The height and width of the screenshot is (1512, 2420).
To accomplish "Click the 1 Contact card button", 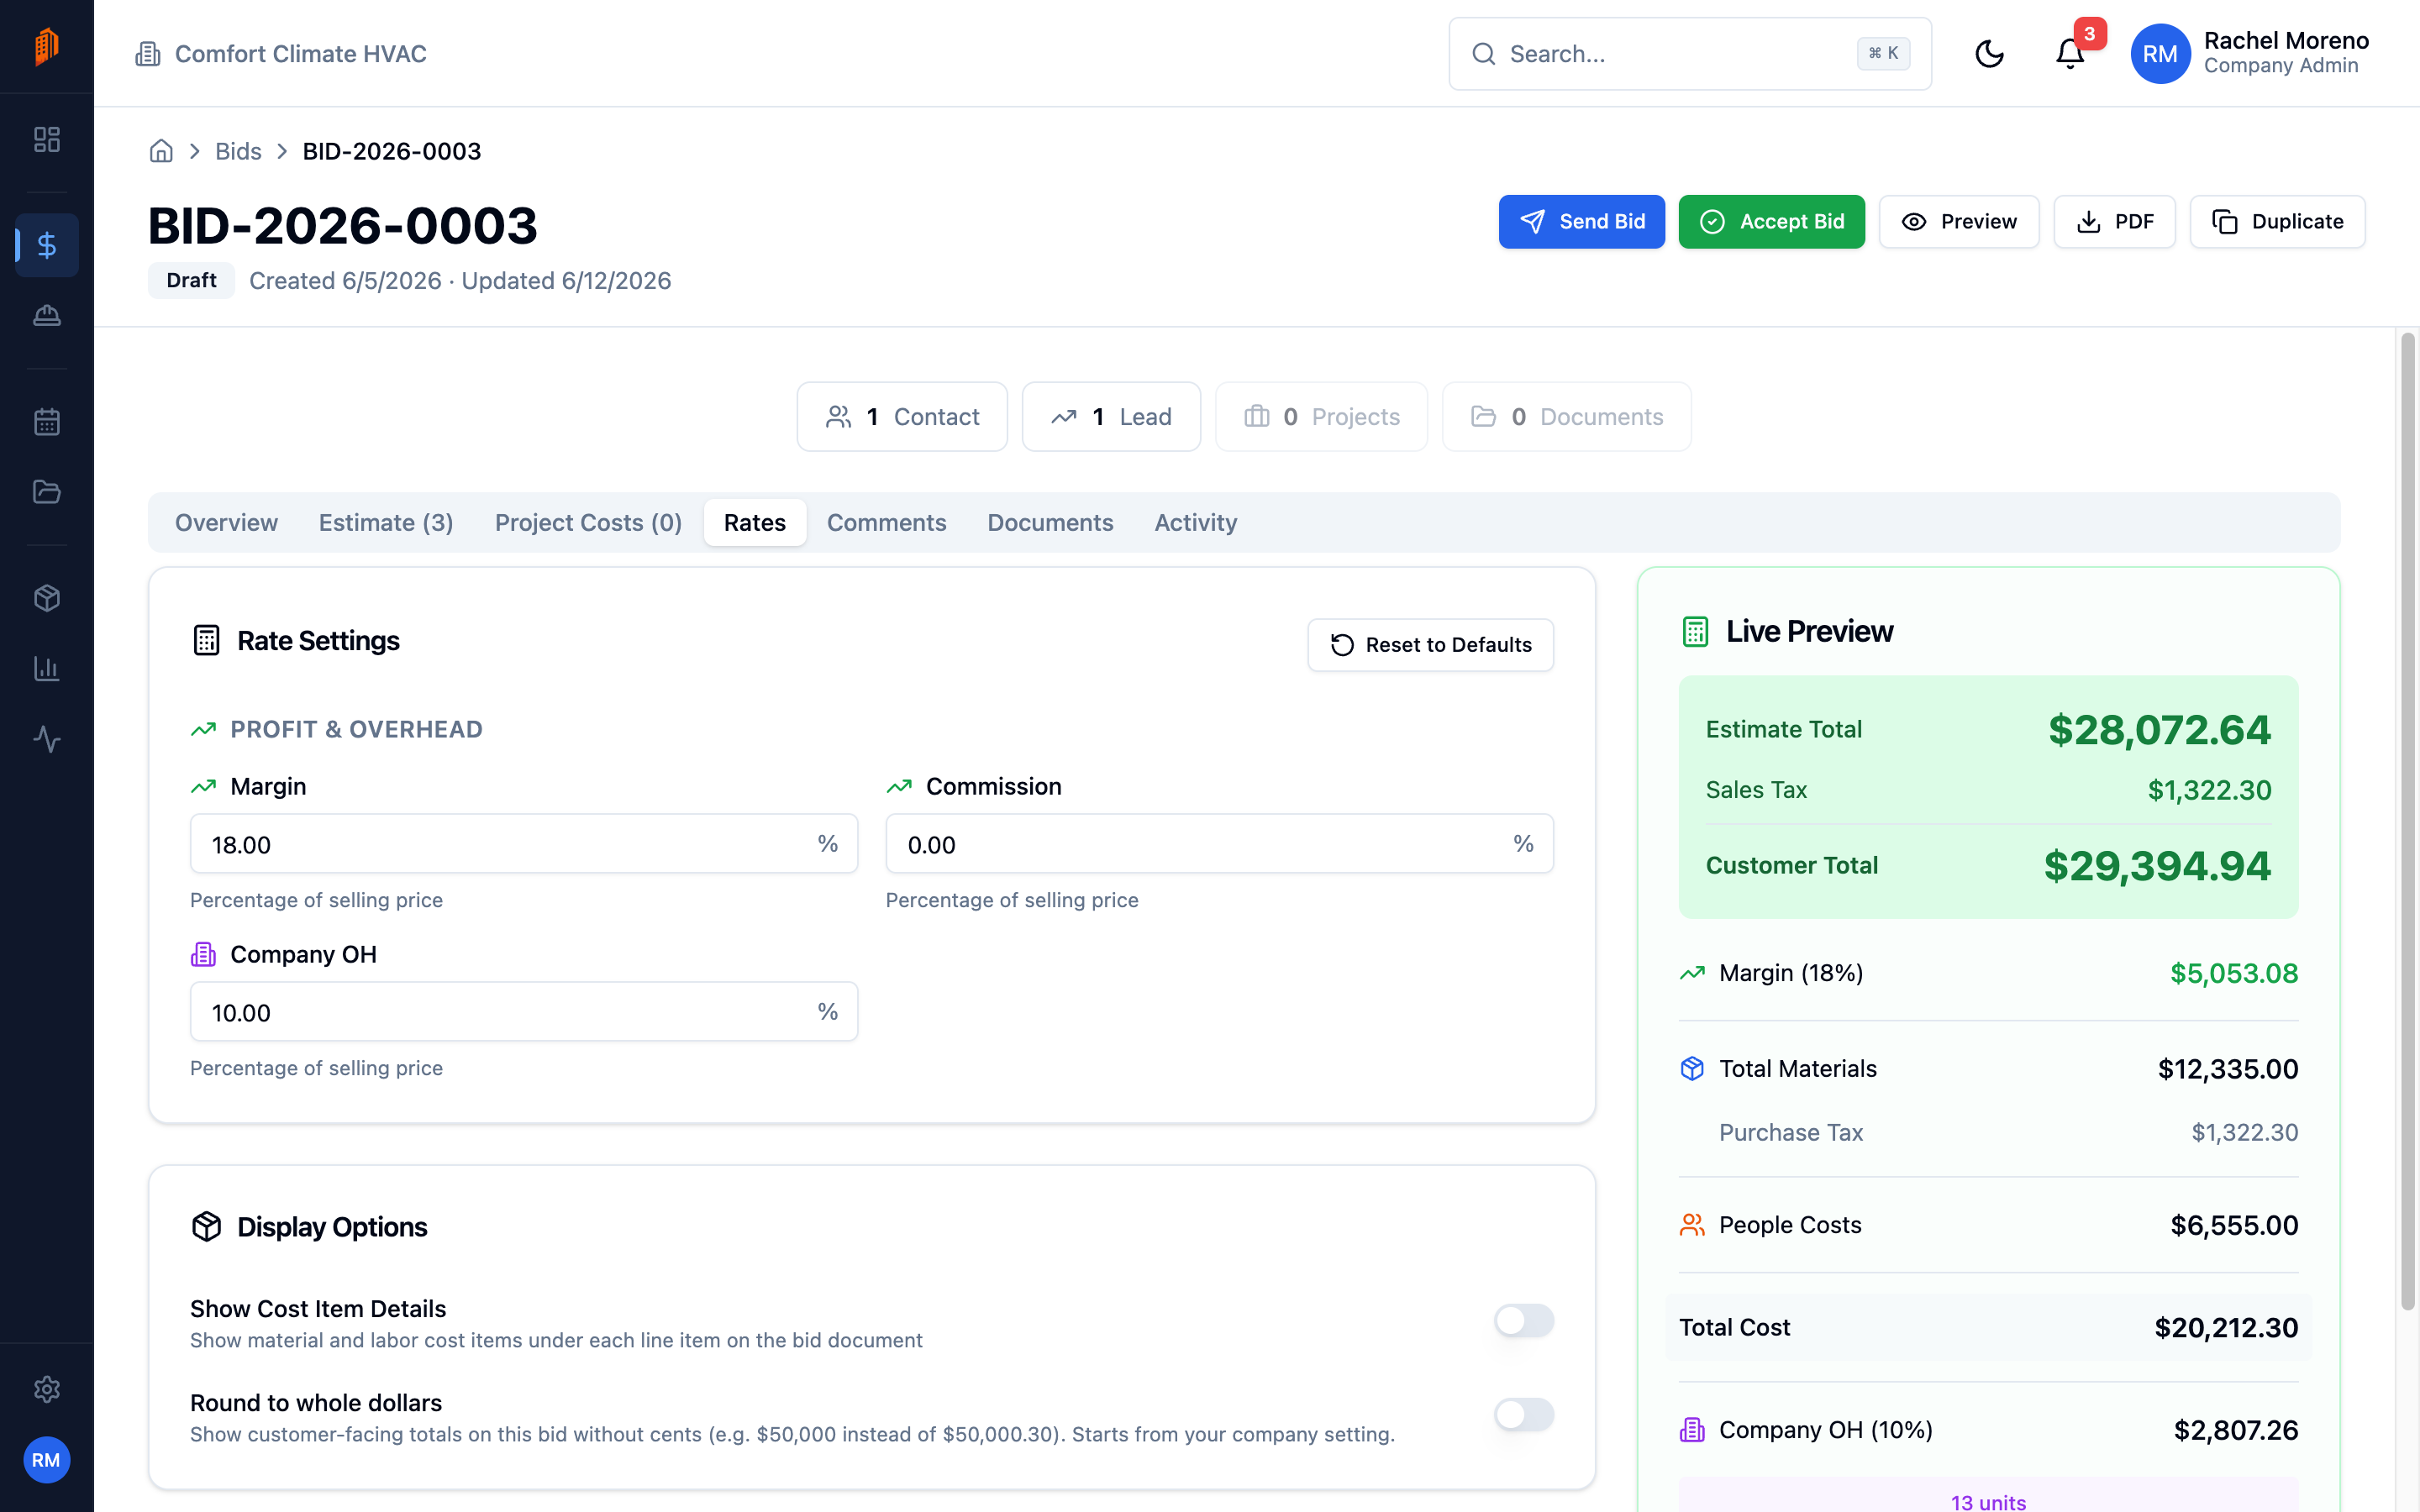I will click(902, 417).
